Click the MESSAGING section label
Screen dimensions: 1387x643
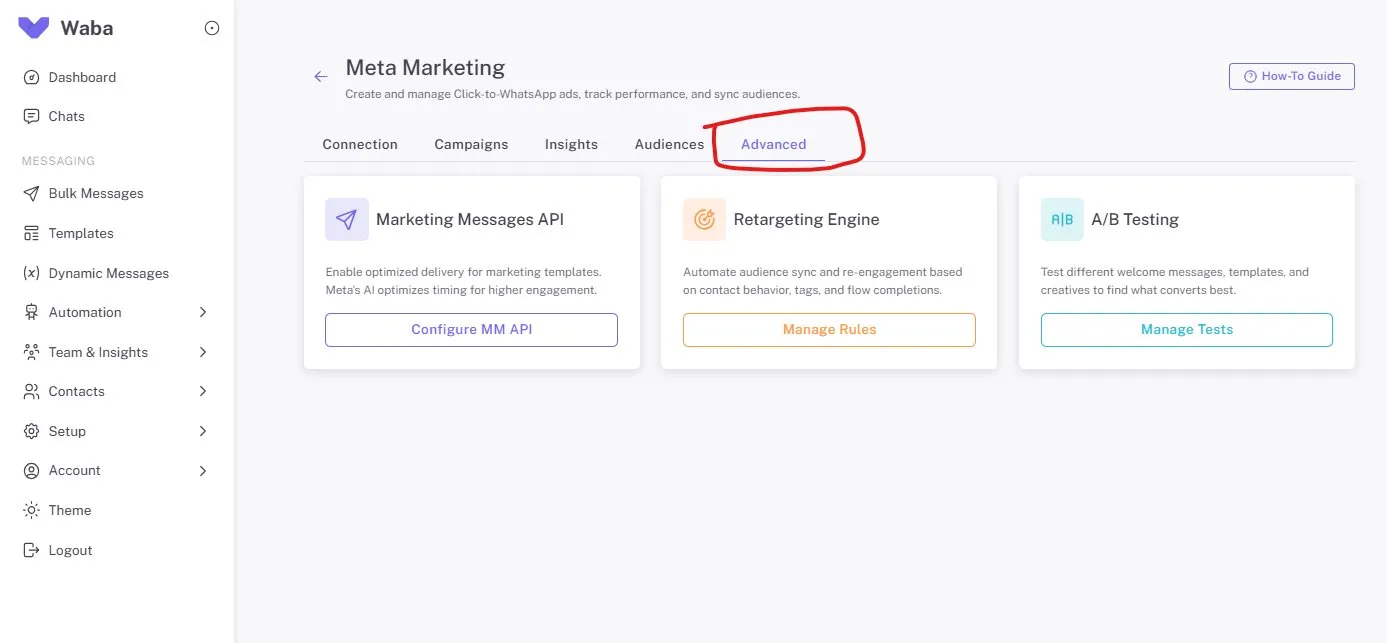58,160
